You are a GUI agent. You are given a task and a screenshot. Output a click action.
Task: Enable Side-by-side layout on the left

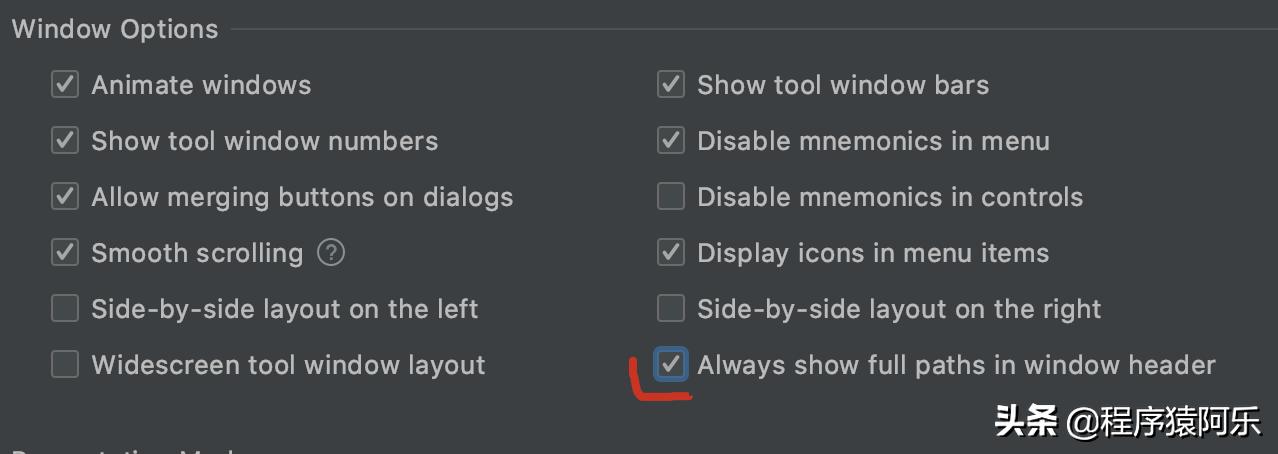coord(65,309)
